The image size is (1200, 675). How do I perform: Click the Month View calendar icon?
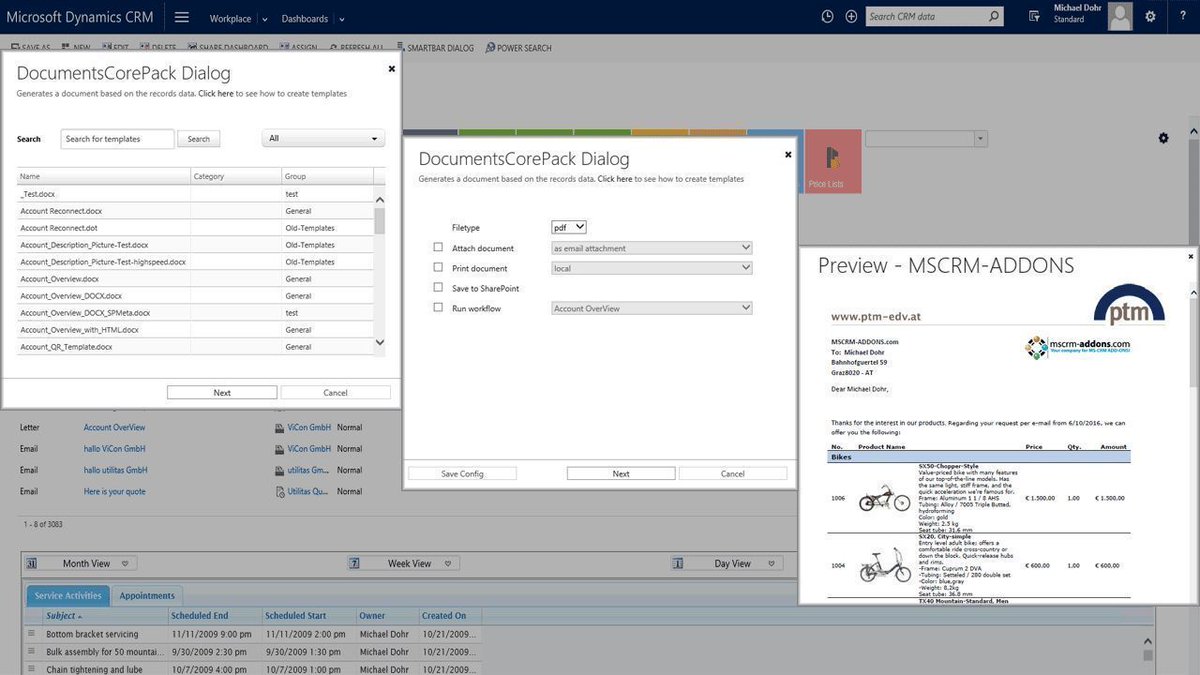tap(32, 563)
